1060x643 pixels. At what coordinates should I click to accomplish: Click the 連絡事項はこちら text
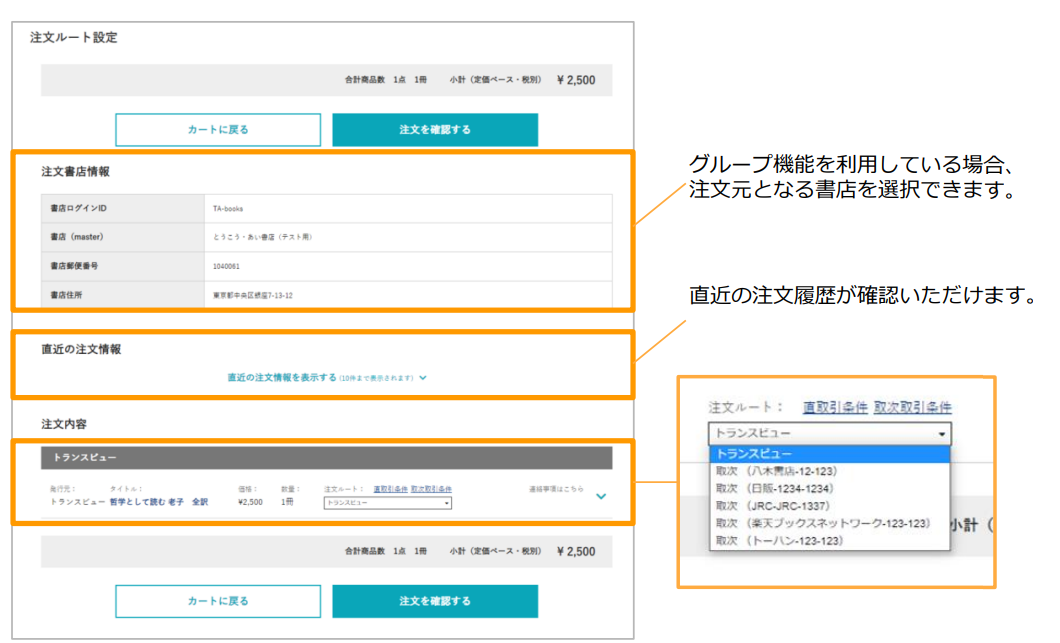coord(556,489)
